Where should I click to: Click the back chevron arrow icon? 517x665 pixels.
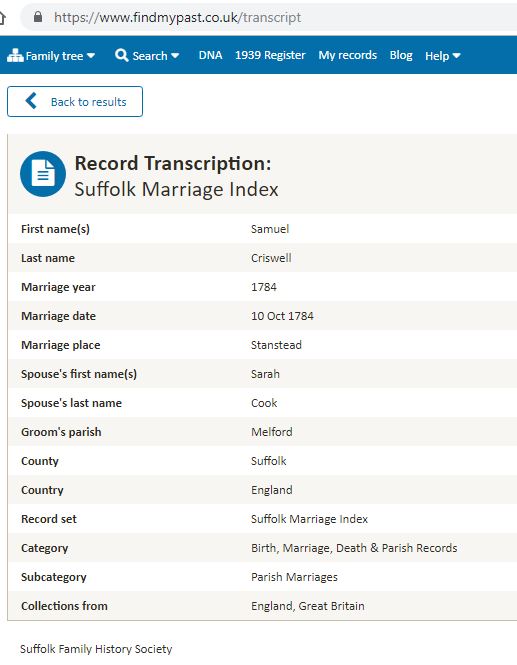coord(31,101)
